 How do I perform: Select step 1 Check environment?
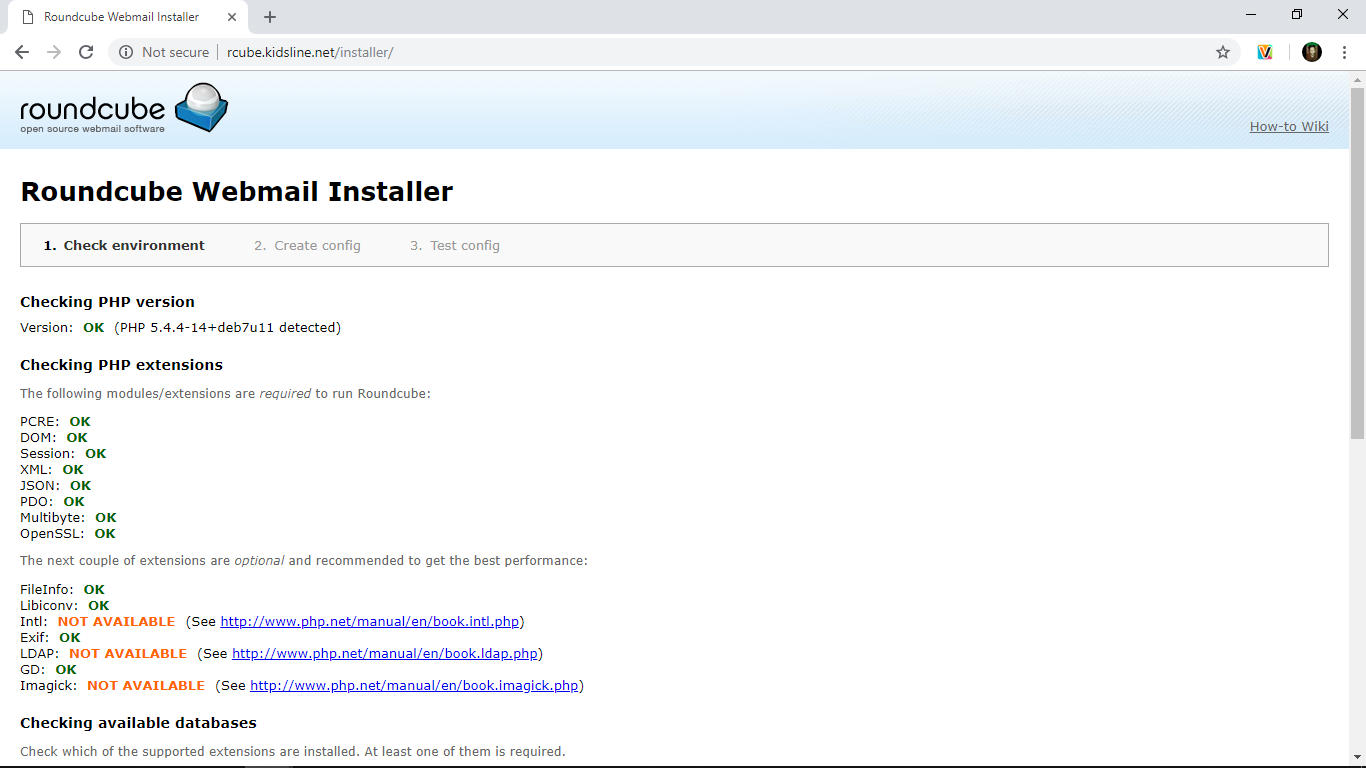pyautogui.click(x=124, y=245)
